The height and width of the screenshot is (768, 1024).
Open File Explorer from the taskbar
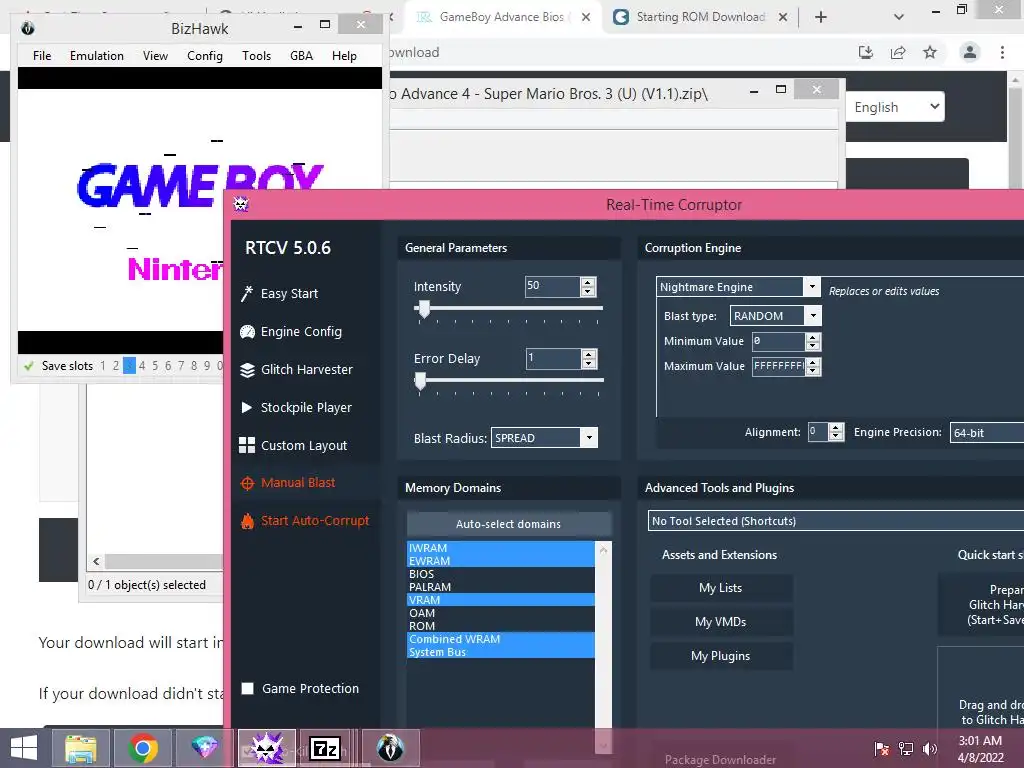tap(81, 748)
